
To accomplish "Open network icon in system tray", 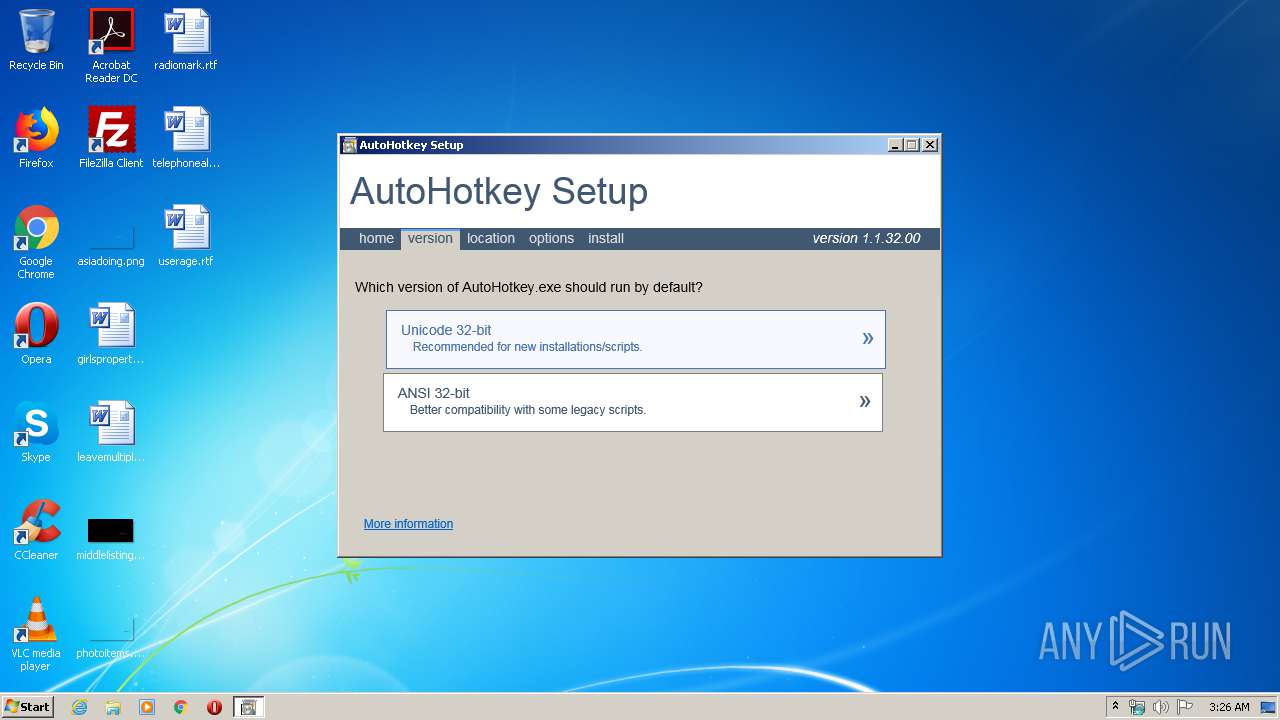I will click(1137, 707).
